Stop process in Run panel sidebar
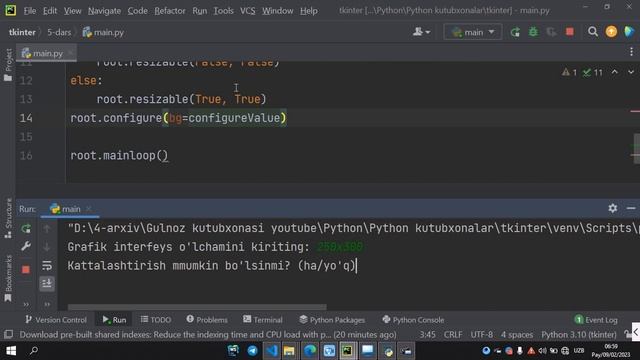640x360 pixels. [26, 269]
